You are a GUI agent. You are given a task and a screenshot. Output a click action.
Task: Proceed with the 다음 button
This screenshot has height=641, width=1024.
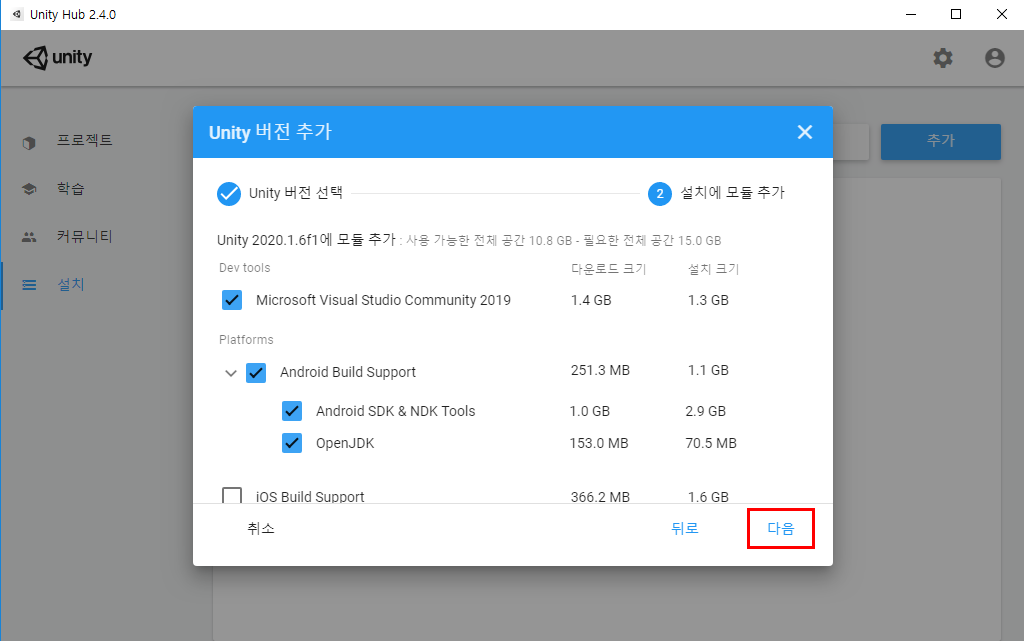click(x=780, y=528)
